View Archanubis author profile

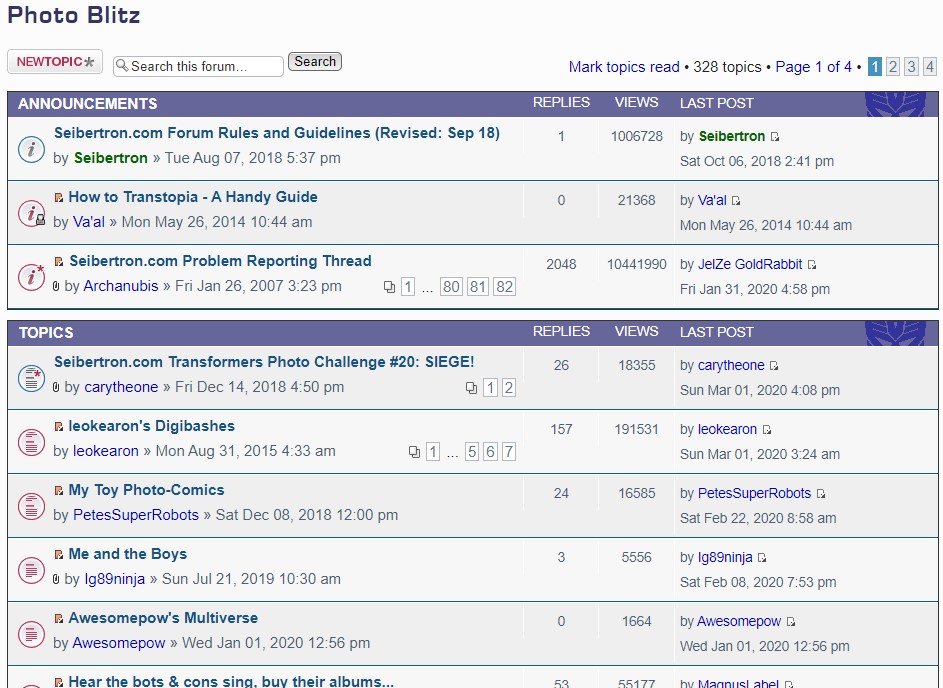pos(120,286)
